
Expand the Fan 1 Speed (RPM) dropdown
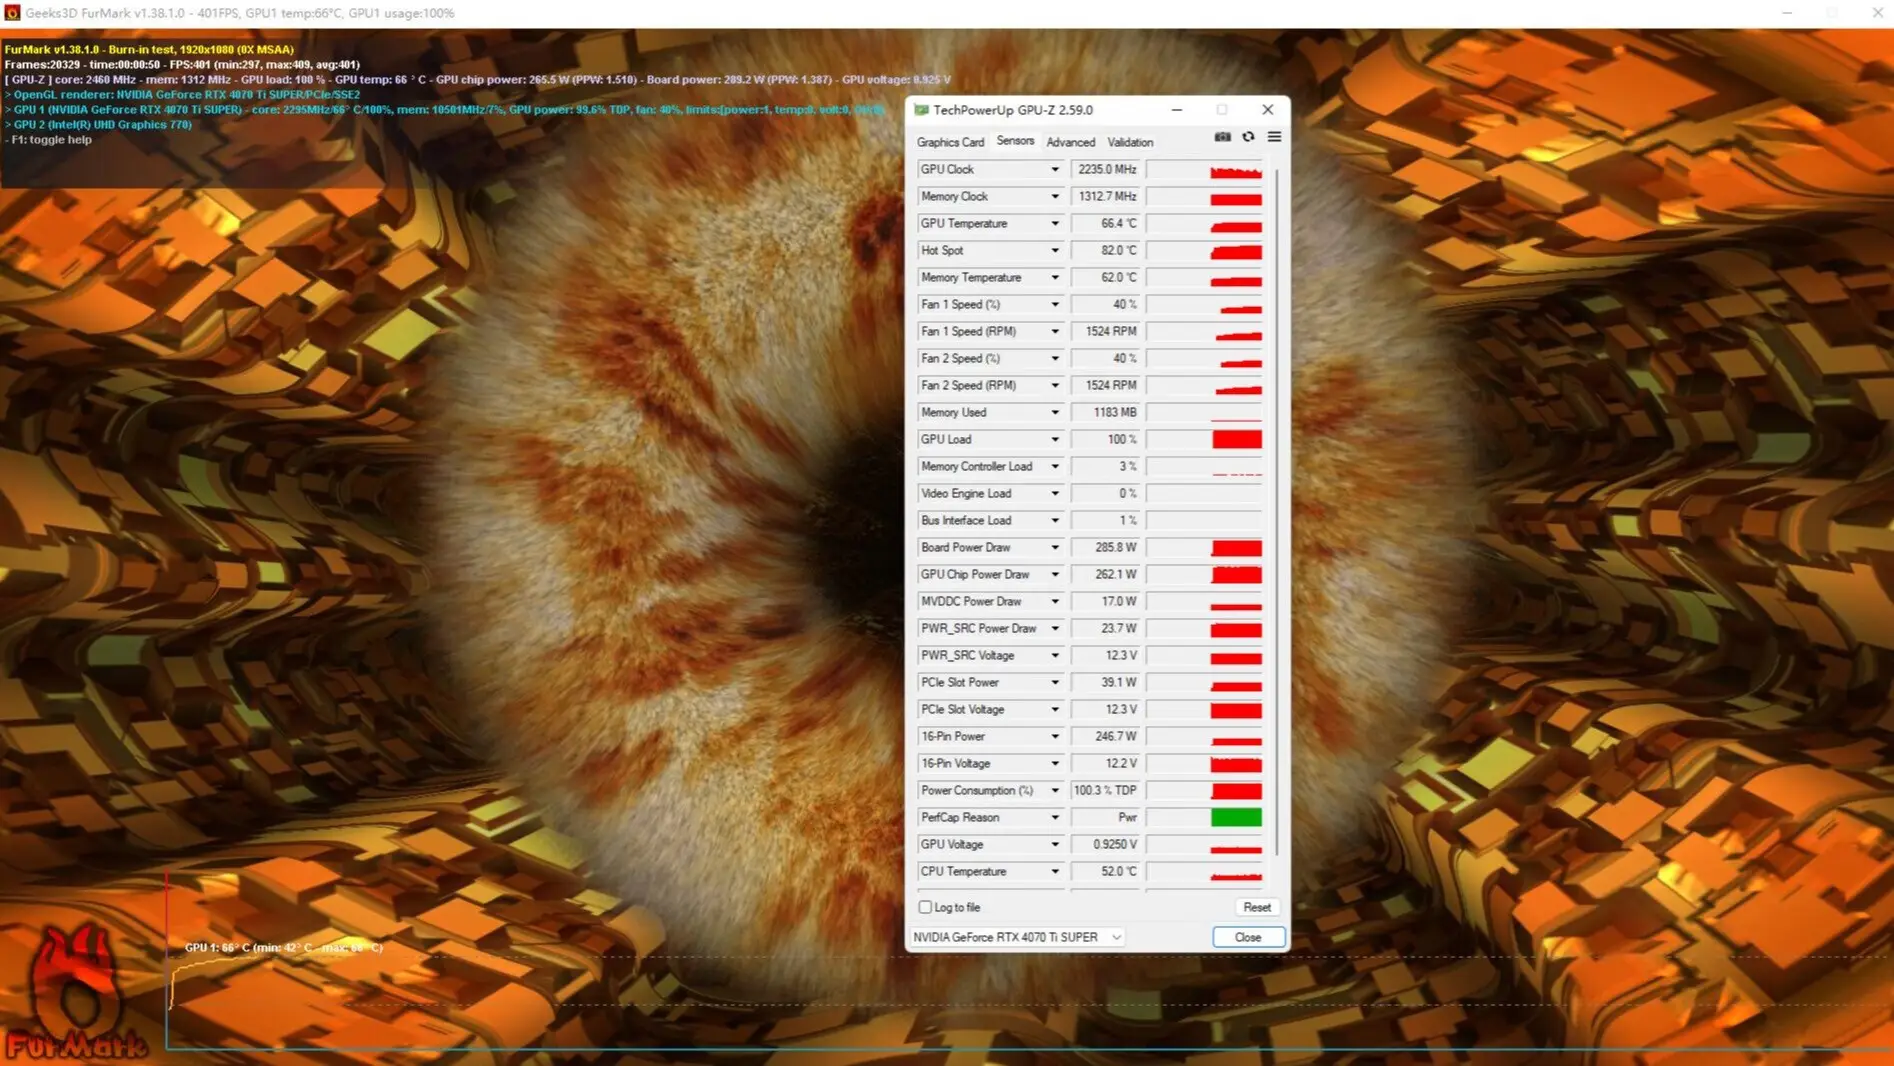click(x=1054, y=332)
